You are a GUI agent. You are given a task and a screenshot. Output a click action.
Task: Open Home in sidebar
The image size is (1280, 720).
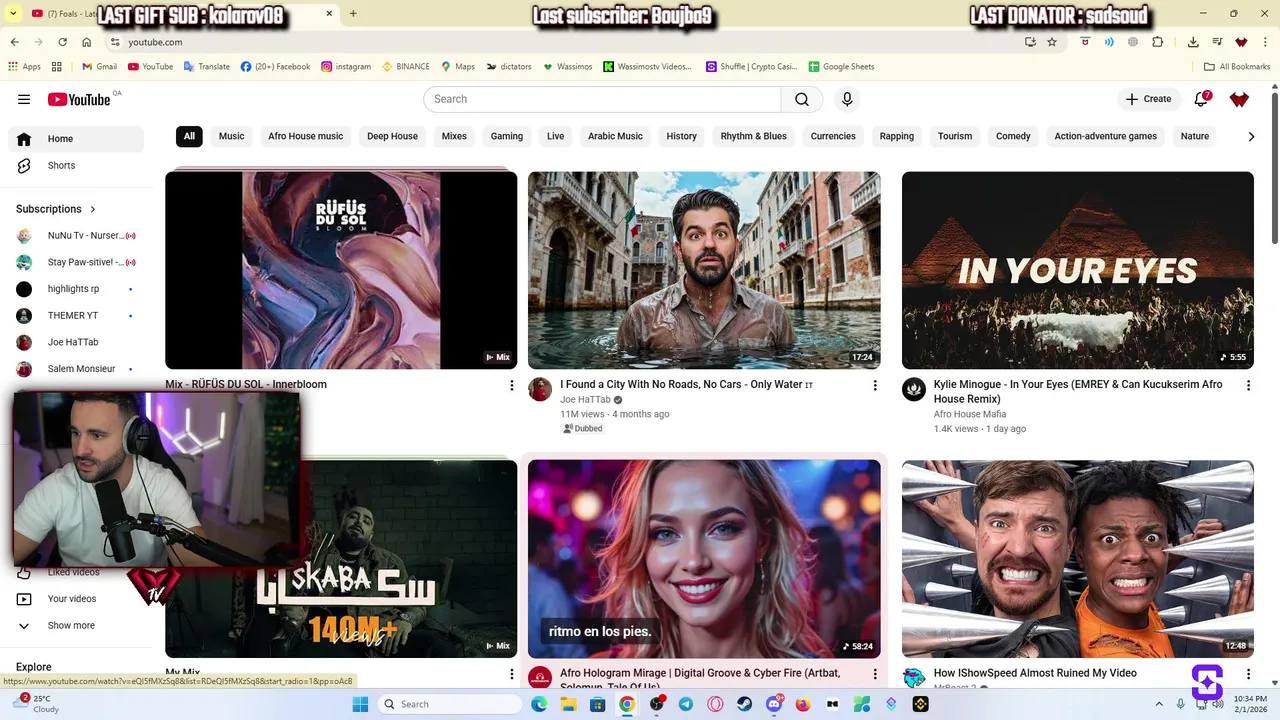coord(76,139)
